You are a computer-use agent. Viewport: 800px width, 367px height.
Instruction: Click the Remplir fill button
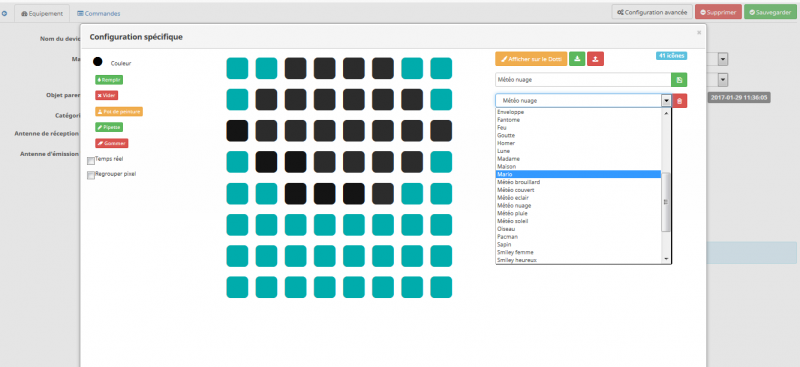(109, 80)
